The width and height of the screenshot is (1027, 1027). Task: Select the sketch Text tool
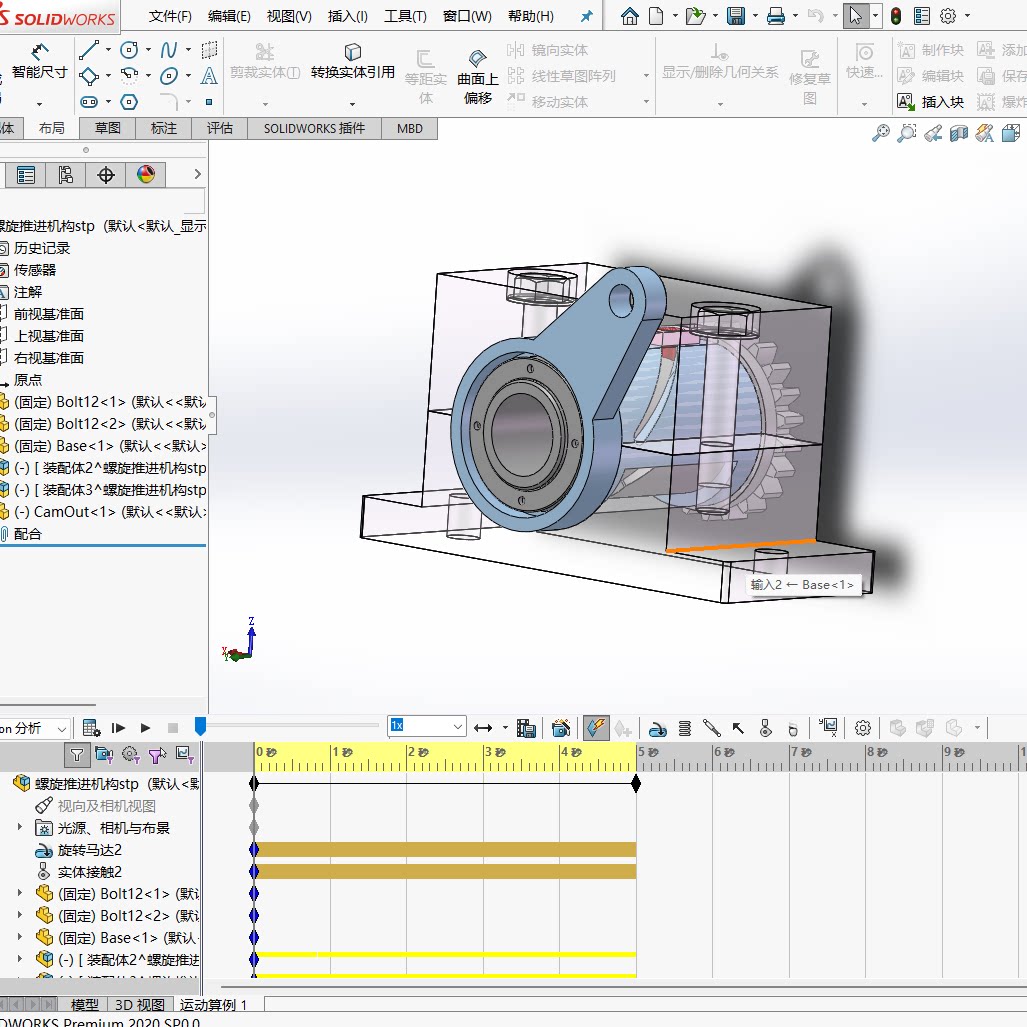coord(209,76)
